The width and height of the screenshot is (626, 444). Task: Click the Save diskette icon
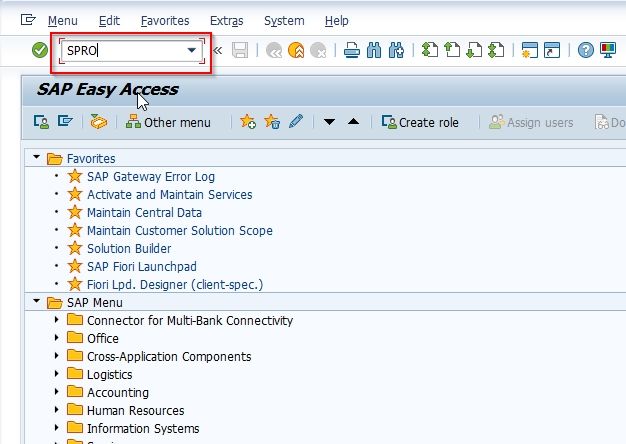240,50
